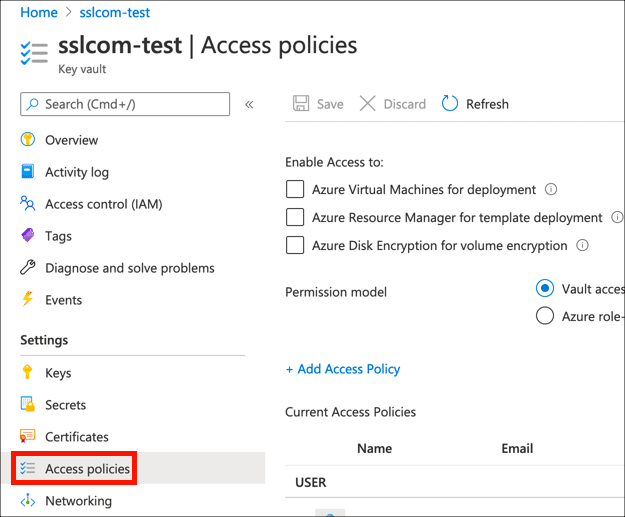The height and width of the screenshot is (517, 625).
Task: Enable Azure Virtual Machines for deployment checkbox
Action: (x=295, y=189)
